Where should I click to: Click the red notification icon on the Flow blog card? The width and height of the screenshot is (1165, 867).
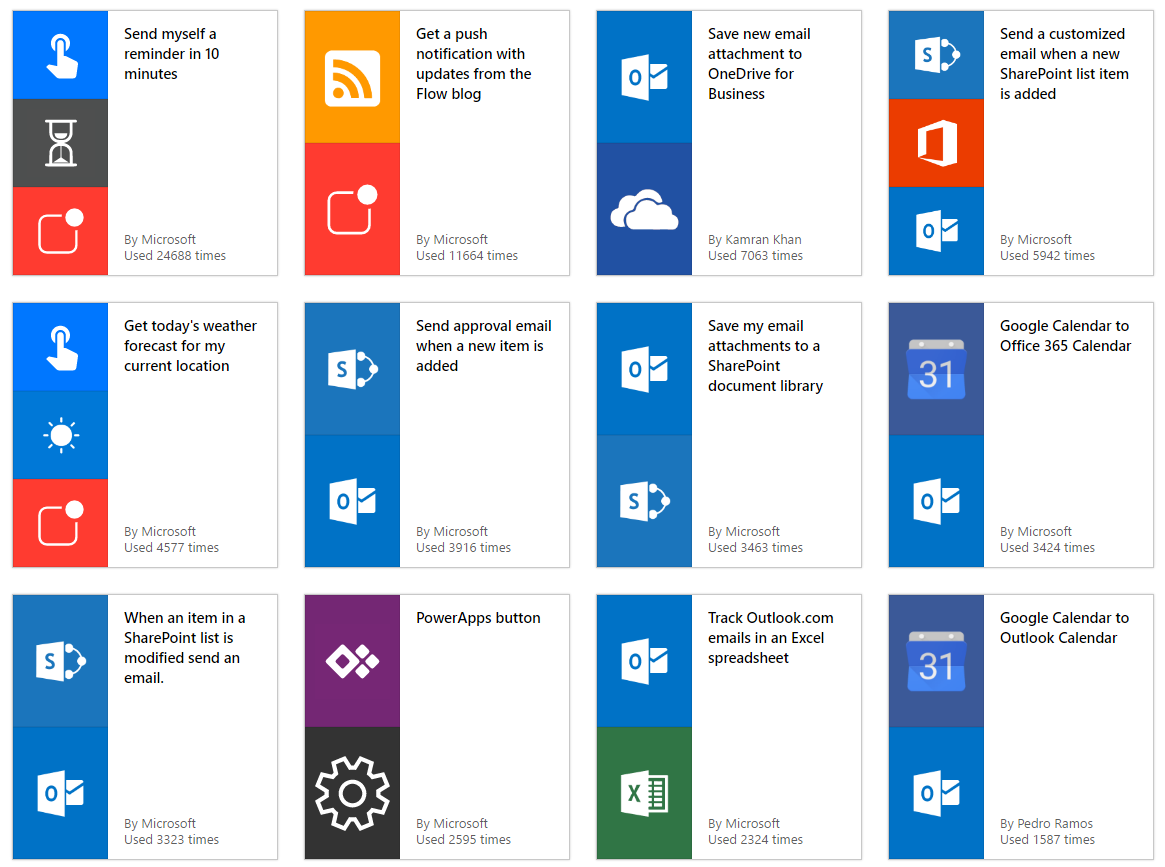pos(352,209)
